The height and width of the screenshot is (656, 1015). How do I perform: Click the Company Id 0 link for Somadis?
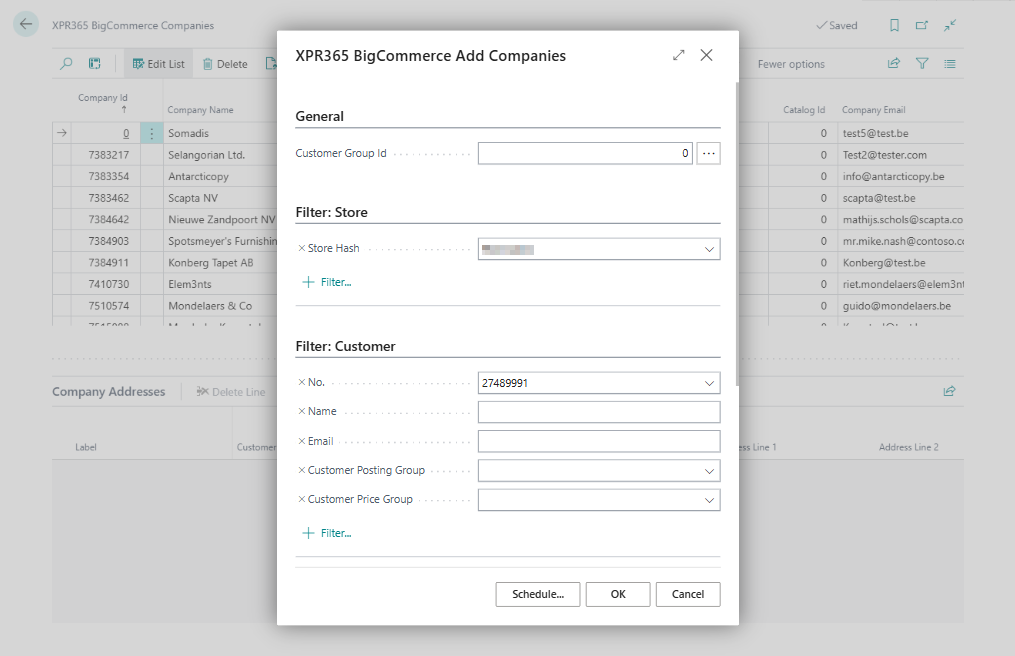pos(126,133)
